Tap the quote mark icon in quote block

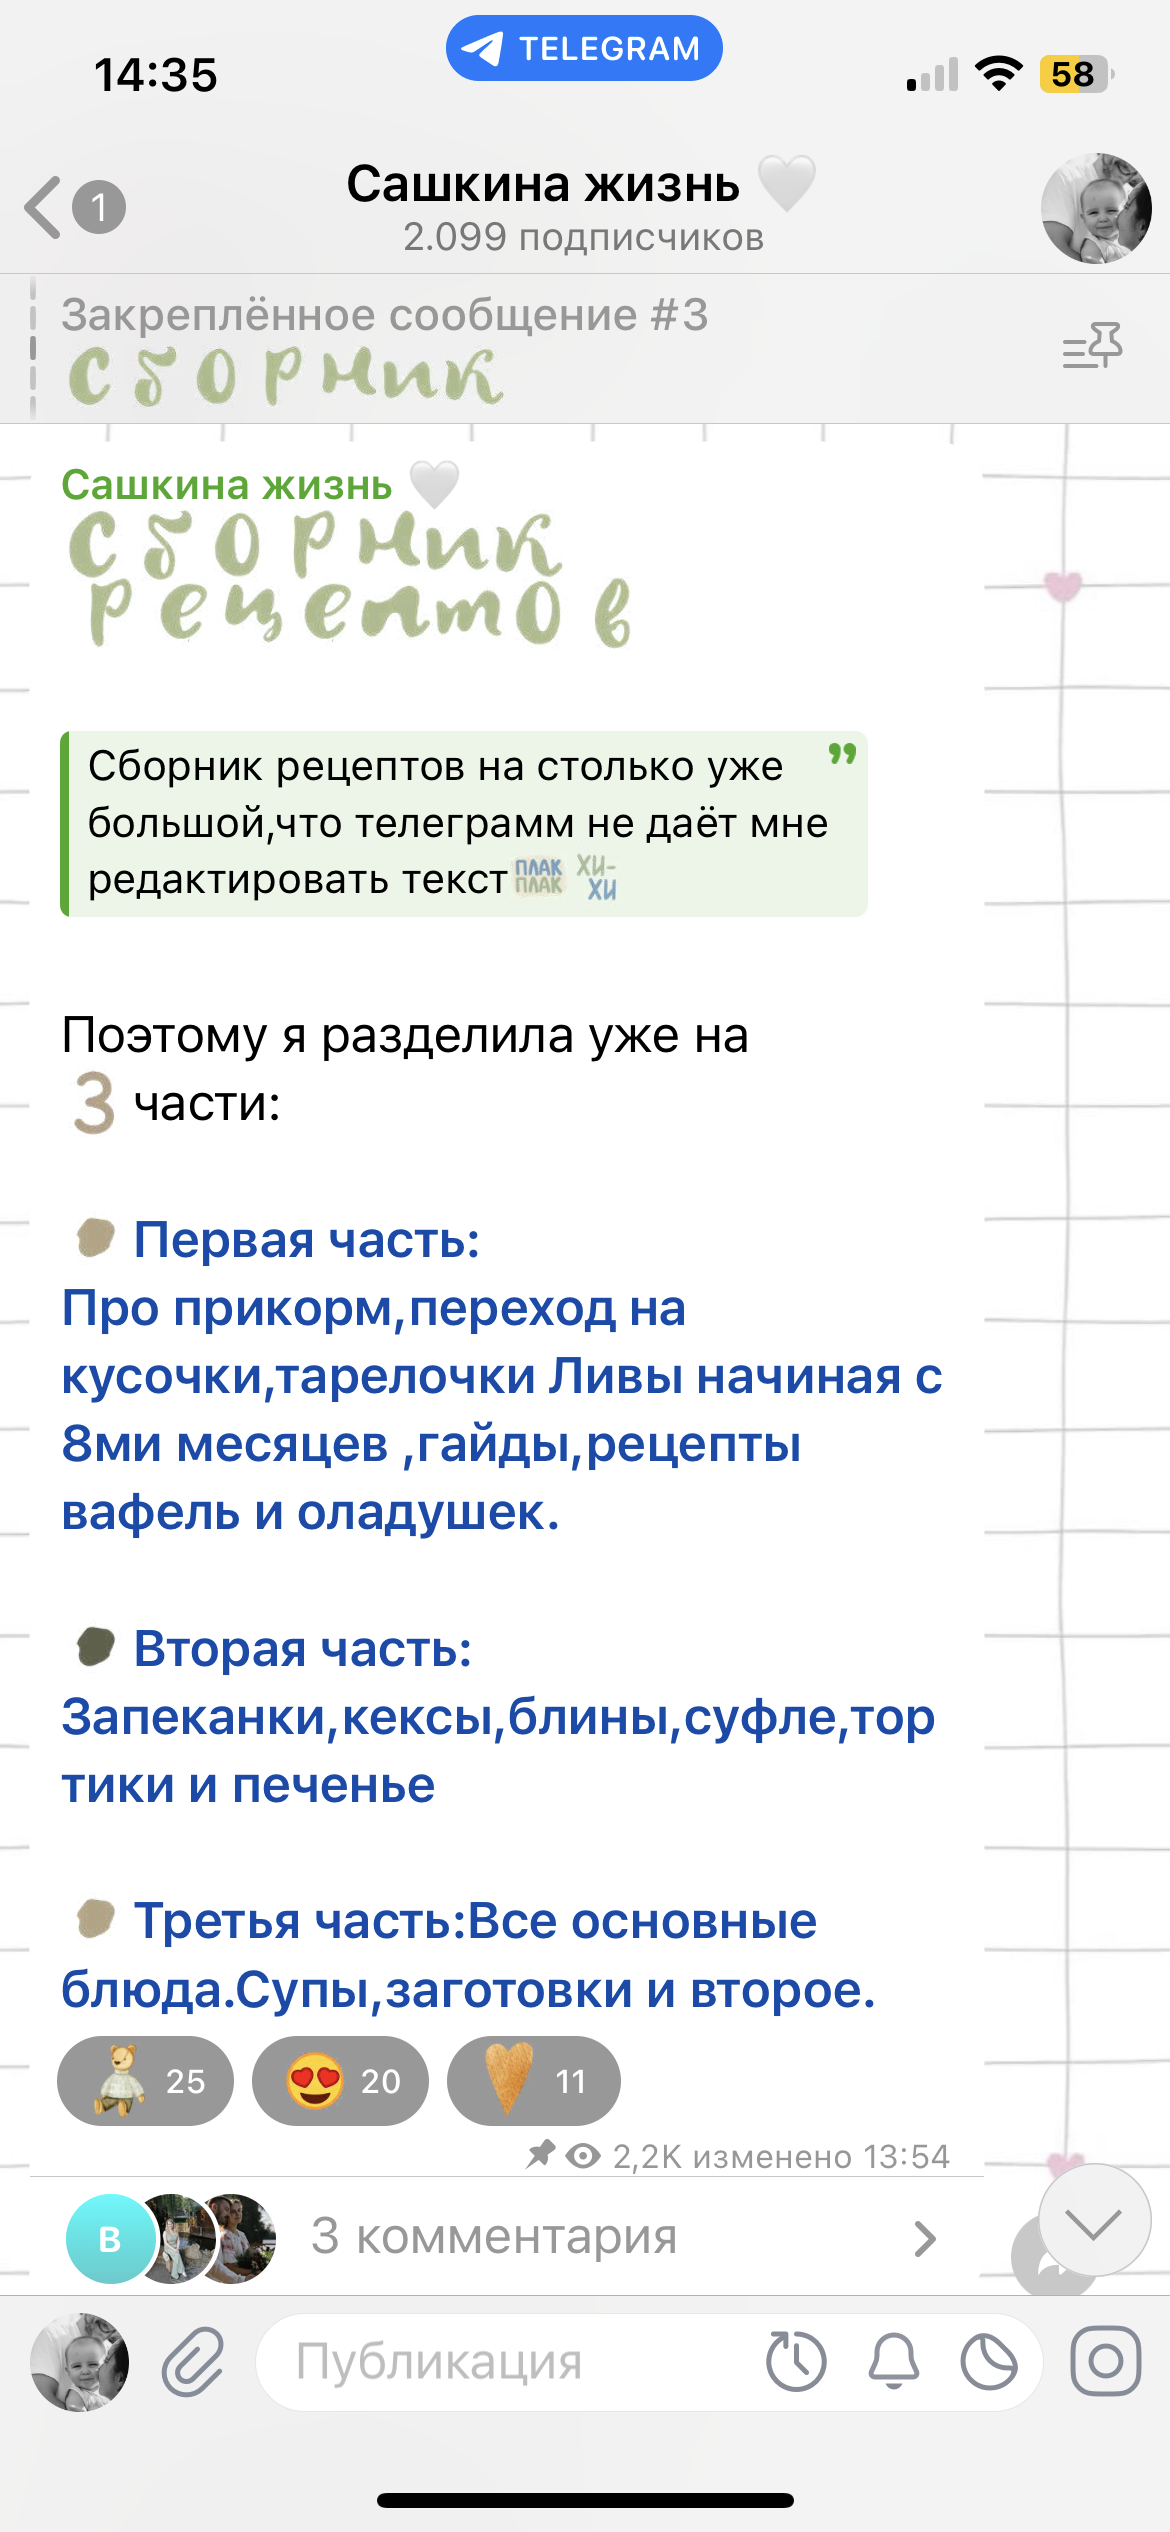[x=842, y=754]
